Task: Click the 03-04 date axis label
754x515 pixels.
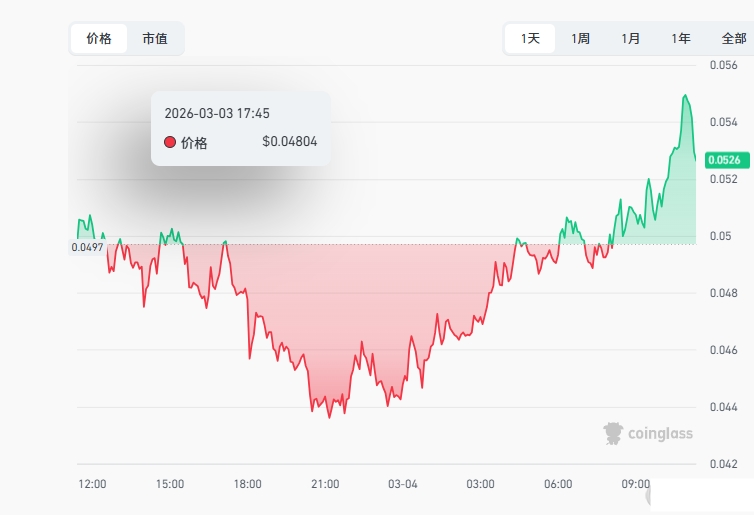Action: click(x=402, y=484)
